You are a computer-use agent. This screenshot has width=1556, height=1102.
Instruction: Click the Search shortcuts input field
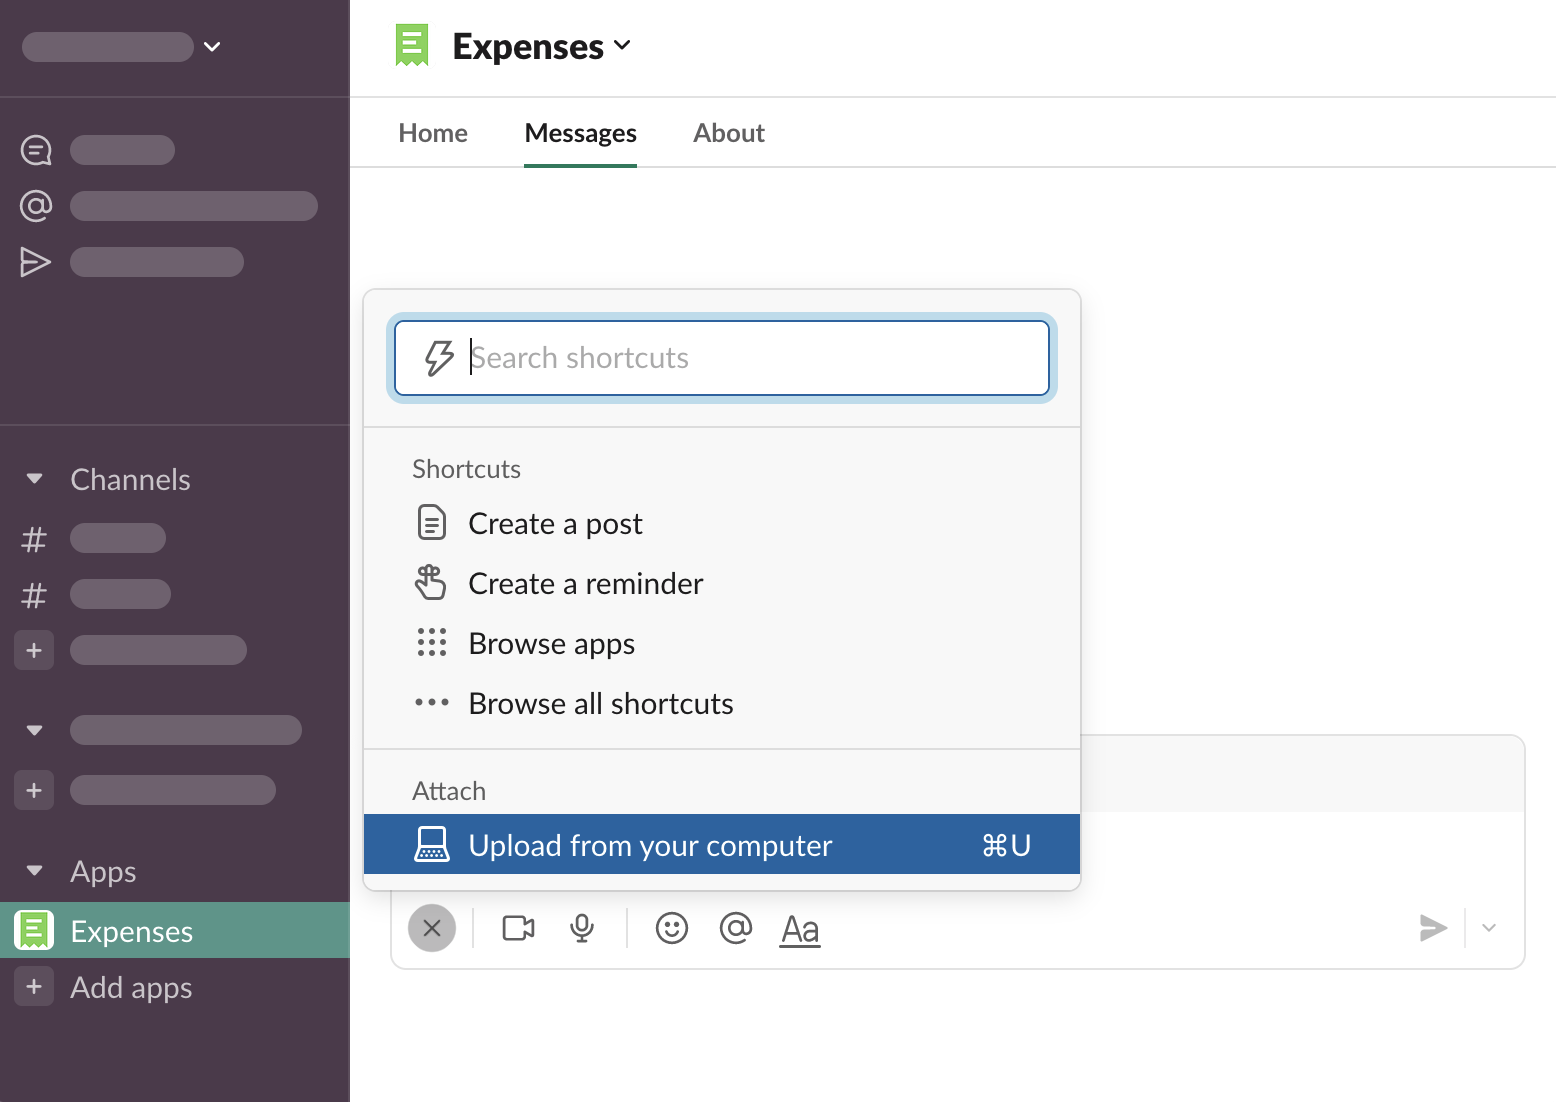[740, 358]
